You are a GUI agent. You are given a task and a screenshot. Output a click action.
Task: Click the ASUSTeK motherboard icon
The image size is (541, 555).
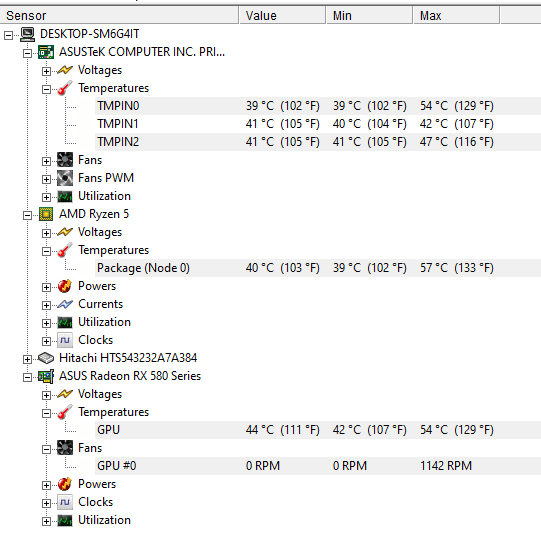(46, 52)
